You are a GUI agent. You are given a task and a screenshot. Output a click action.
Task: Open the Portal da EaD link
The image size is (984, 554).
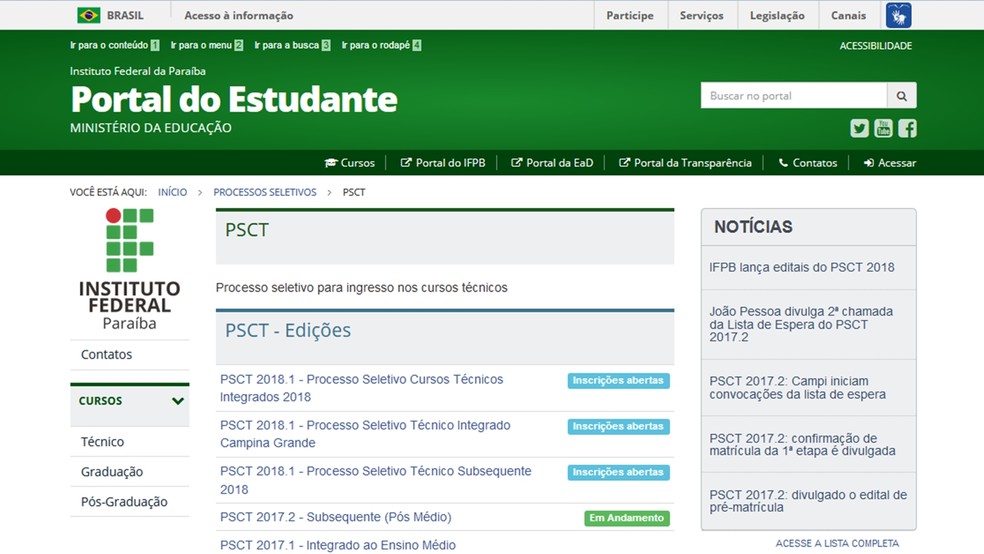(x=552, y=163)
